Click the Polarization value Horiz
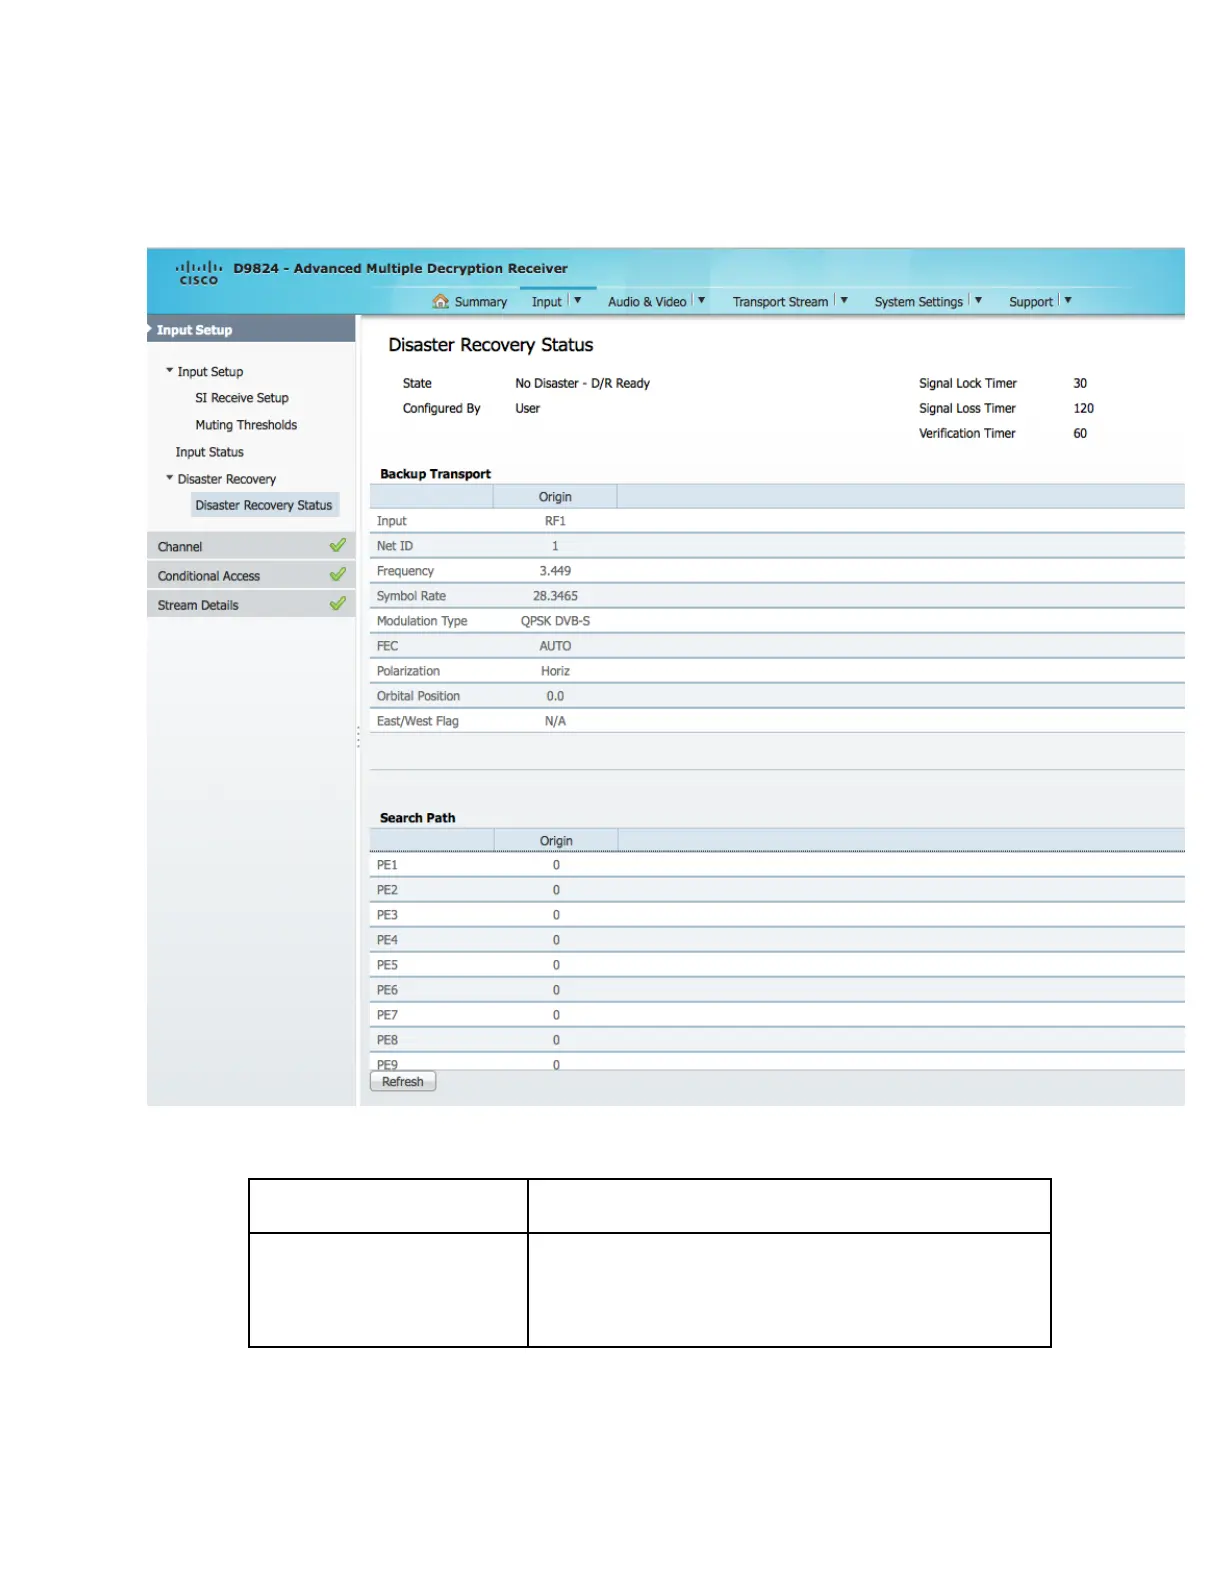Screen dimensions: 1225x1584 555,671
